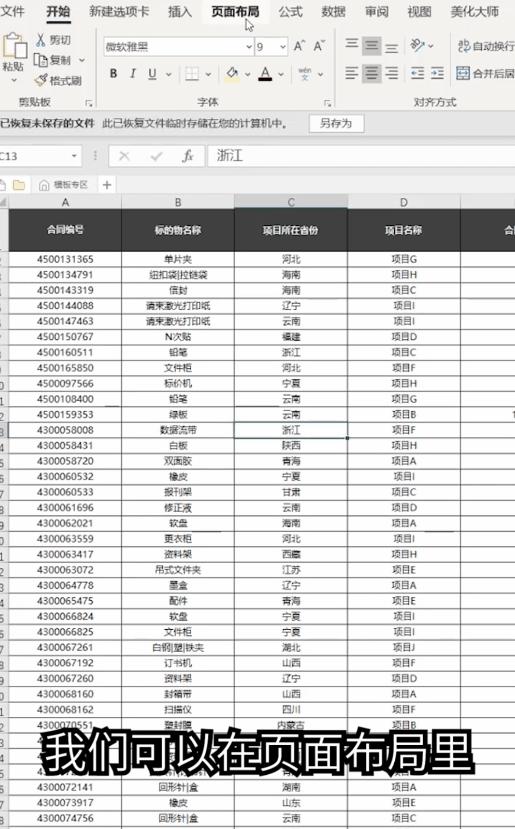This screenshot has height=829, width=515.
Task: Open the View (视图) tab
Action: (419, 11)
